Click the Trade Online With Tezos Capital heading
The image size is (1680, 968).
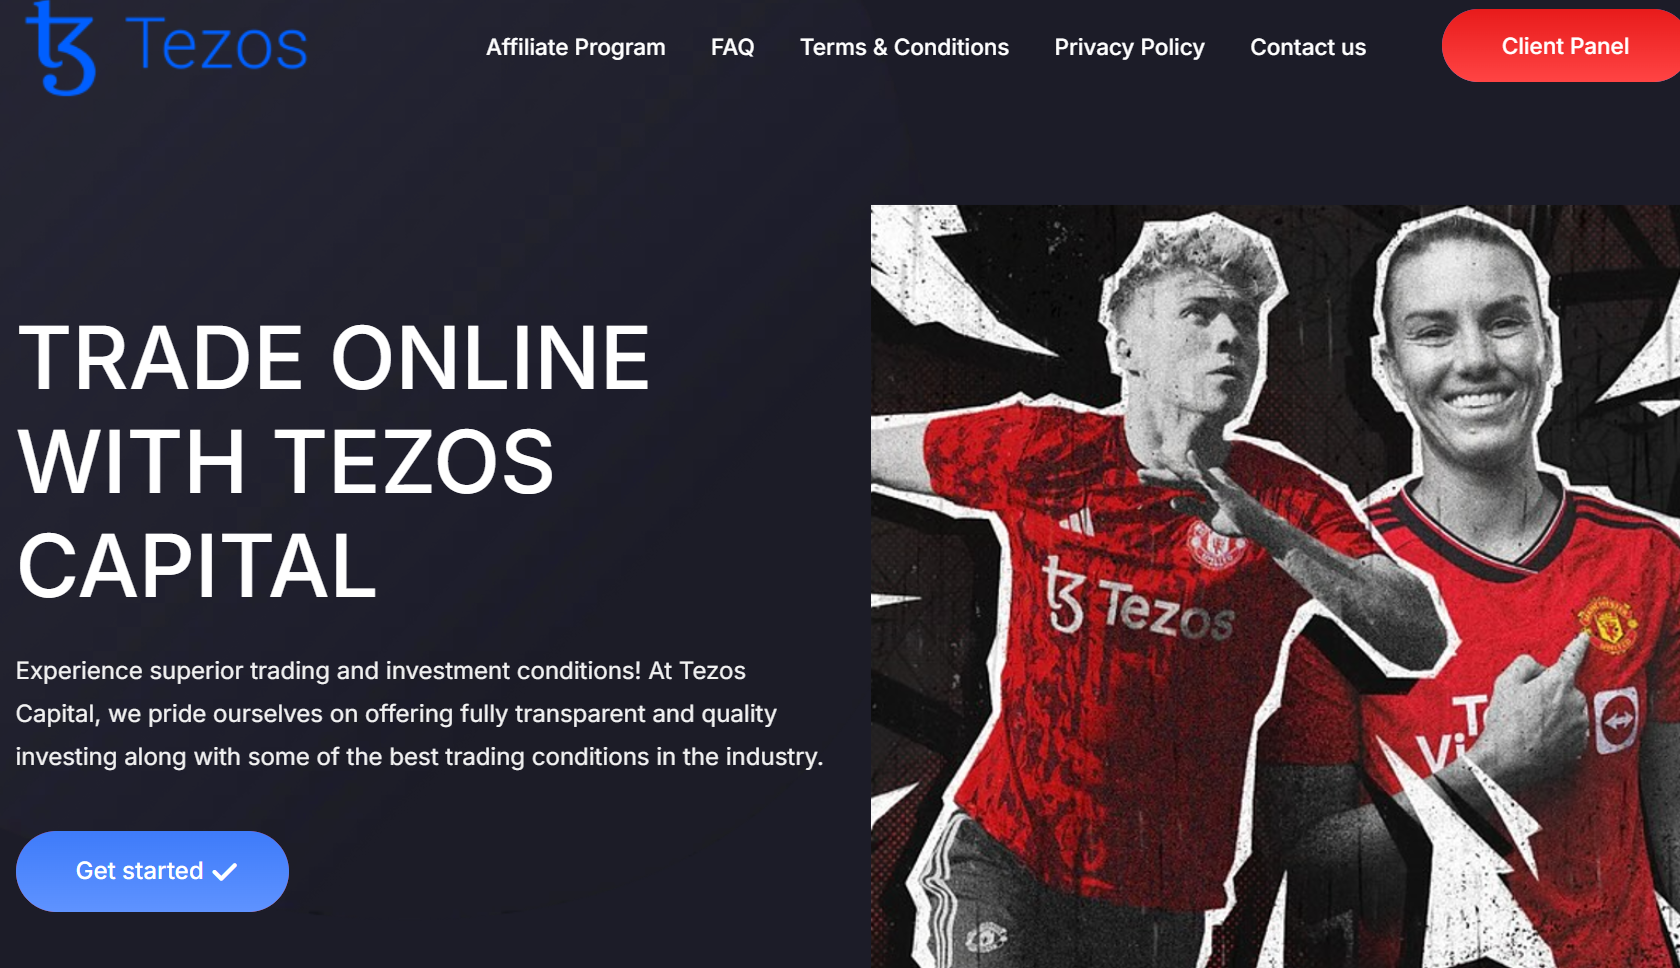(x=334, y=462)
